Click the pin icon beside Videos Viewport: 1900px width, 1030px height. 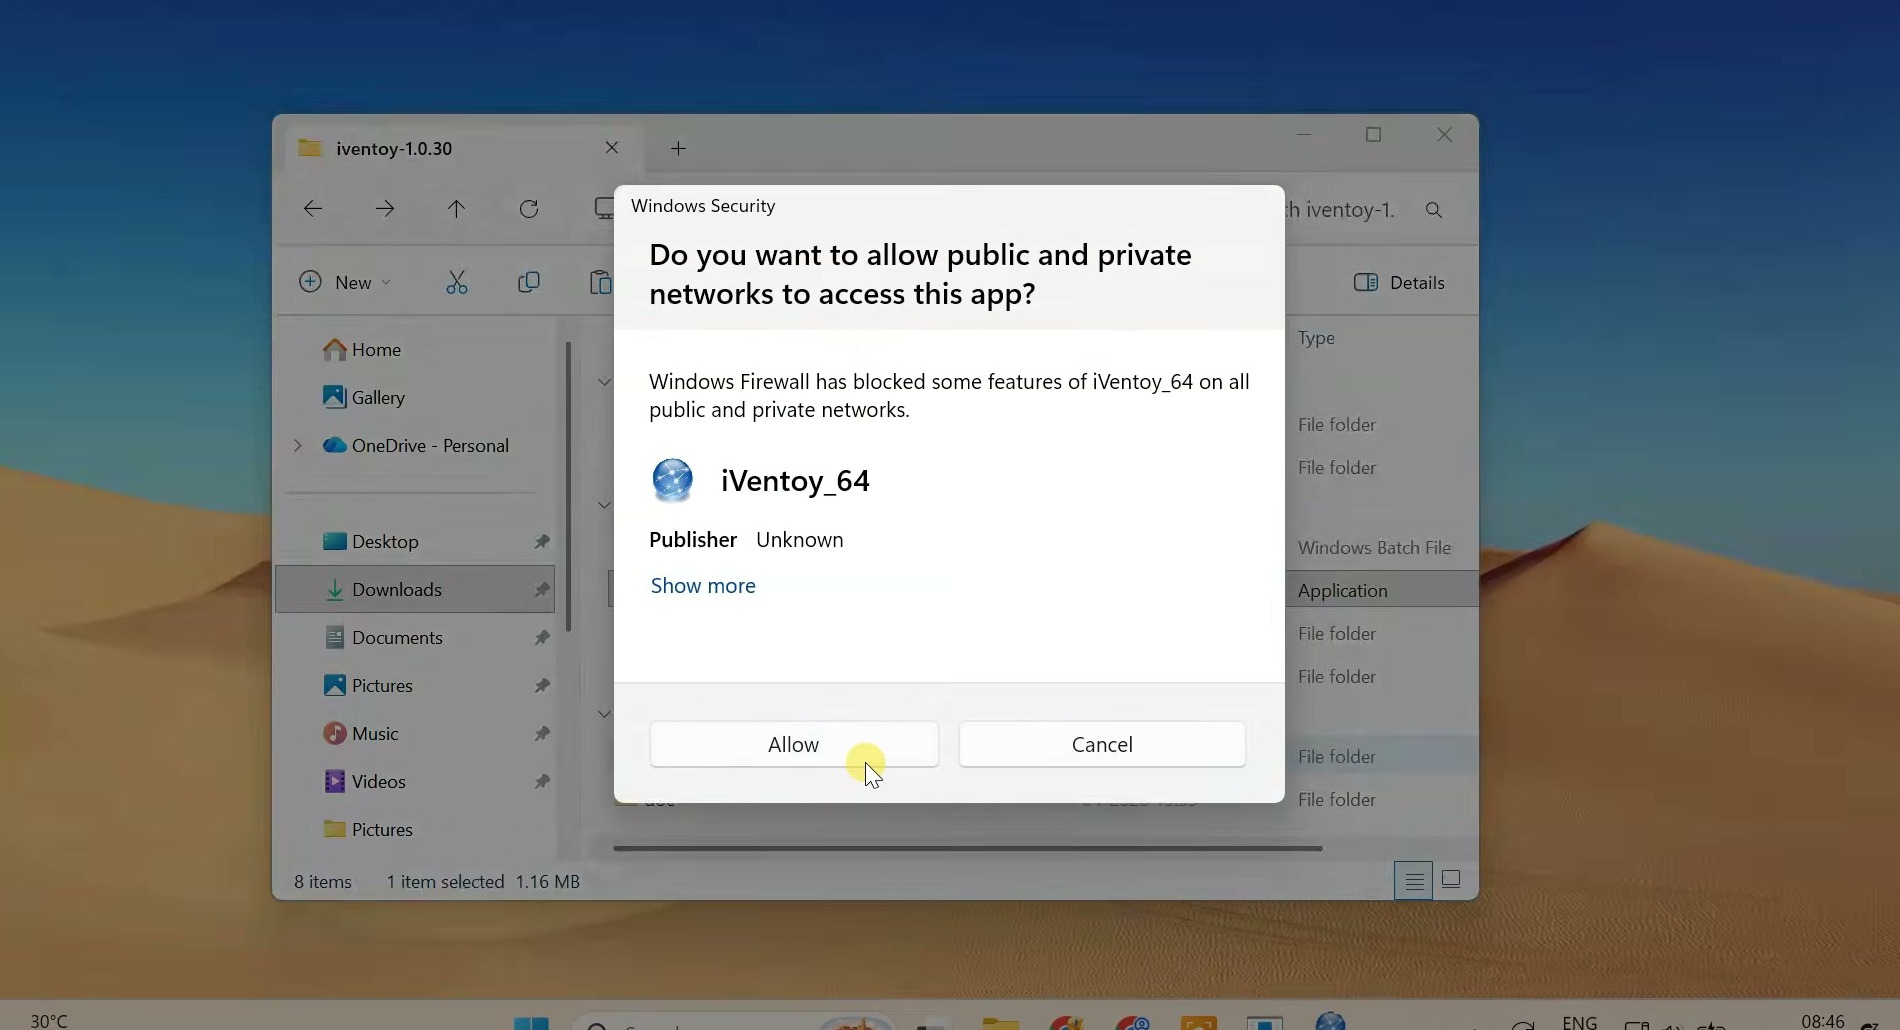coord(542,781)
